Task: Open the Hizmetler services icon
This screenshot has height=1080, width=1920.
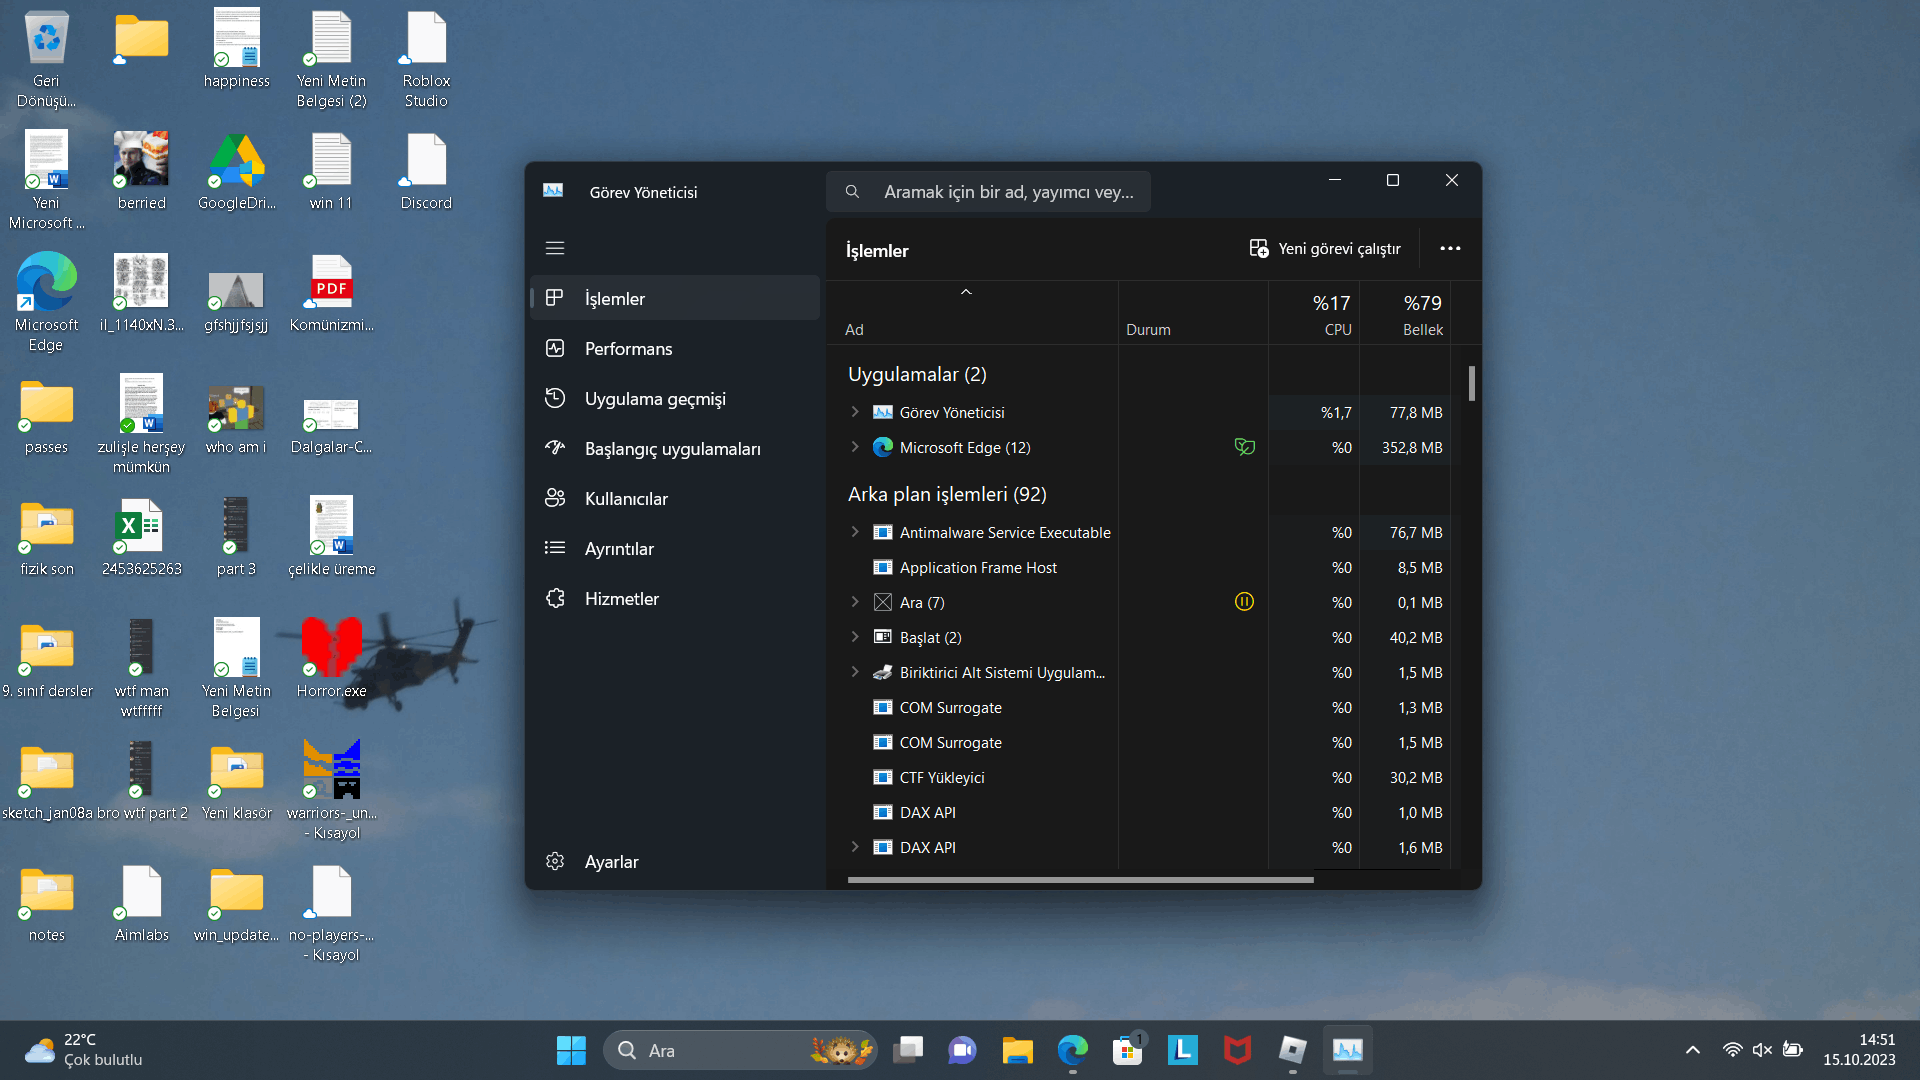Action: click(x=555, y=598)
